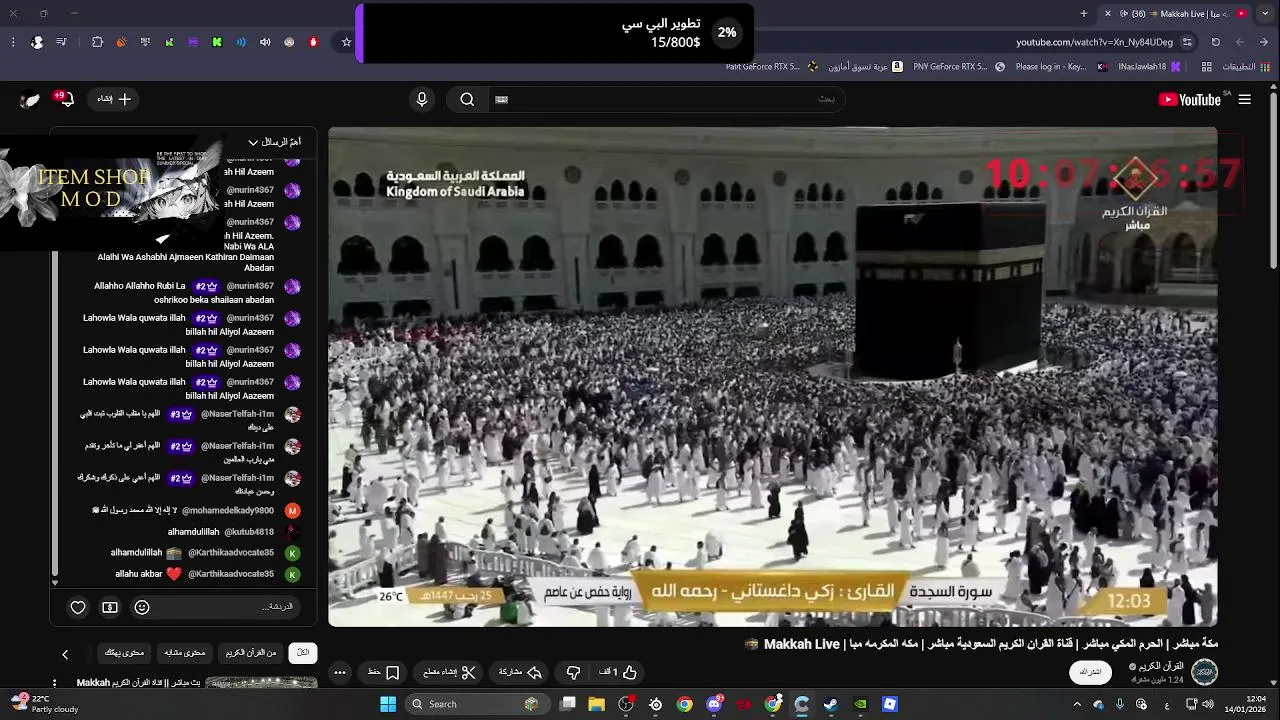Open the Windows Start menu
The image size is (1280, 720).
388,704
